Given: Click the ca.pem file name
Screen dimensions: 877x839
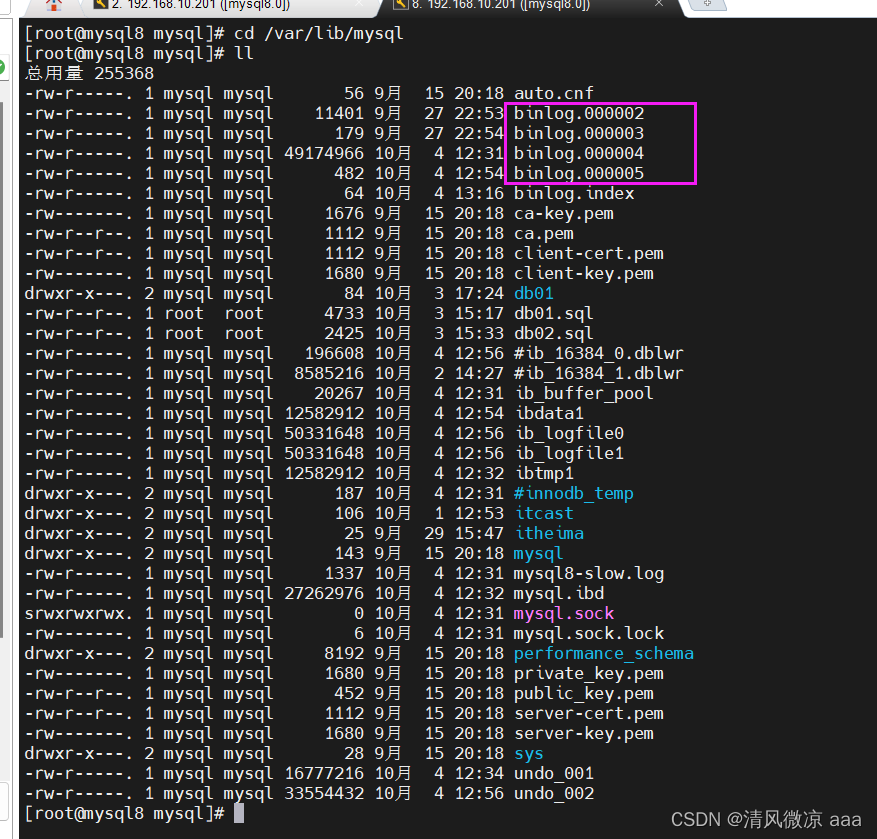Looking at the screenshot, I should (x=544, y=233).
